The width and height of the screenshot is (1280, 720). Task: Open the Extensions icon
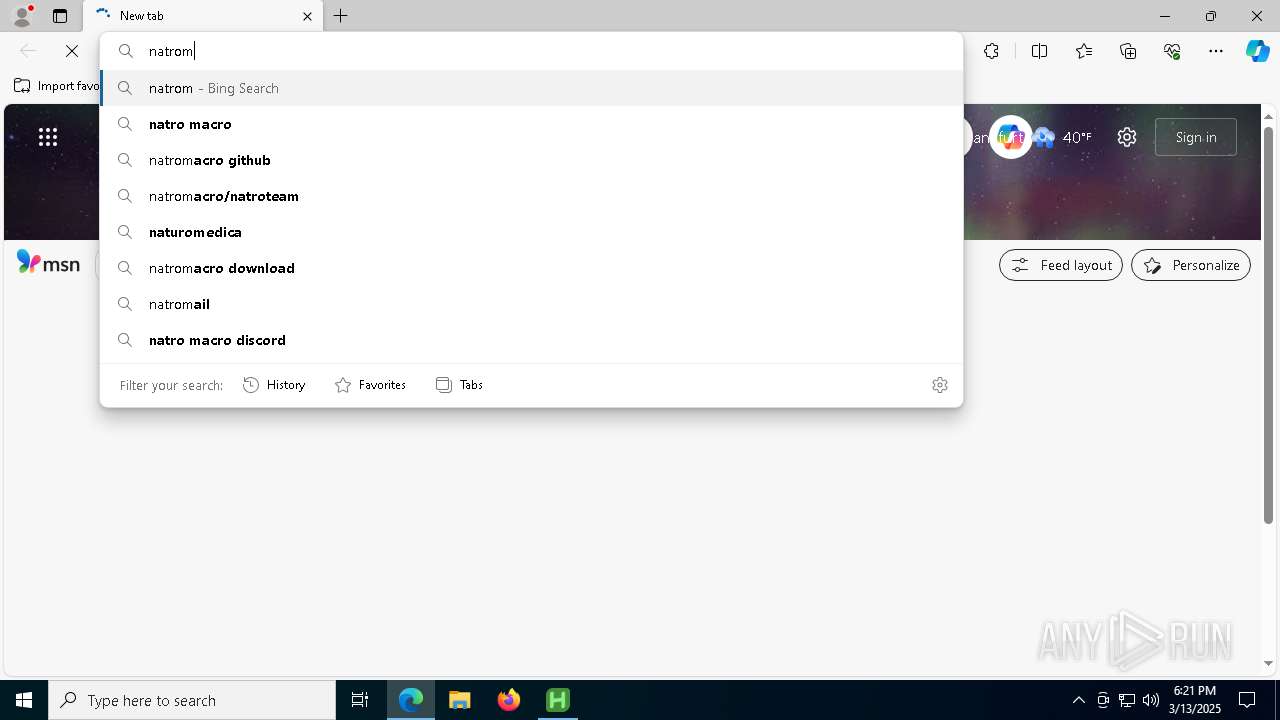(991, 51)
